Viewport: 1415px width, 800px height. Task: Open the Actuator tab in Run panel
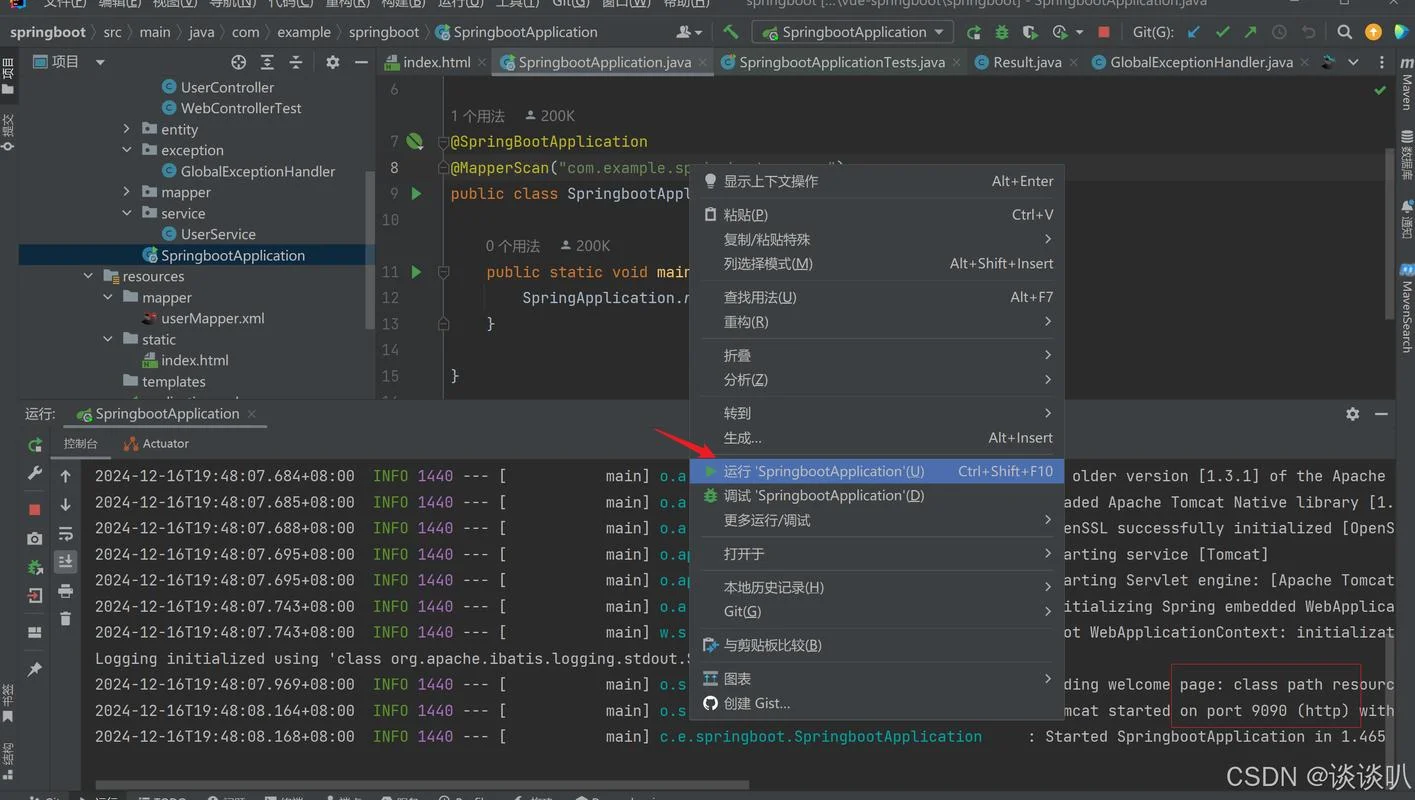(156, 444)
